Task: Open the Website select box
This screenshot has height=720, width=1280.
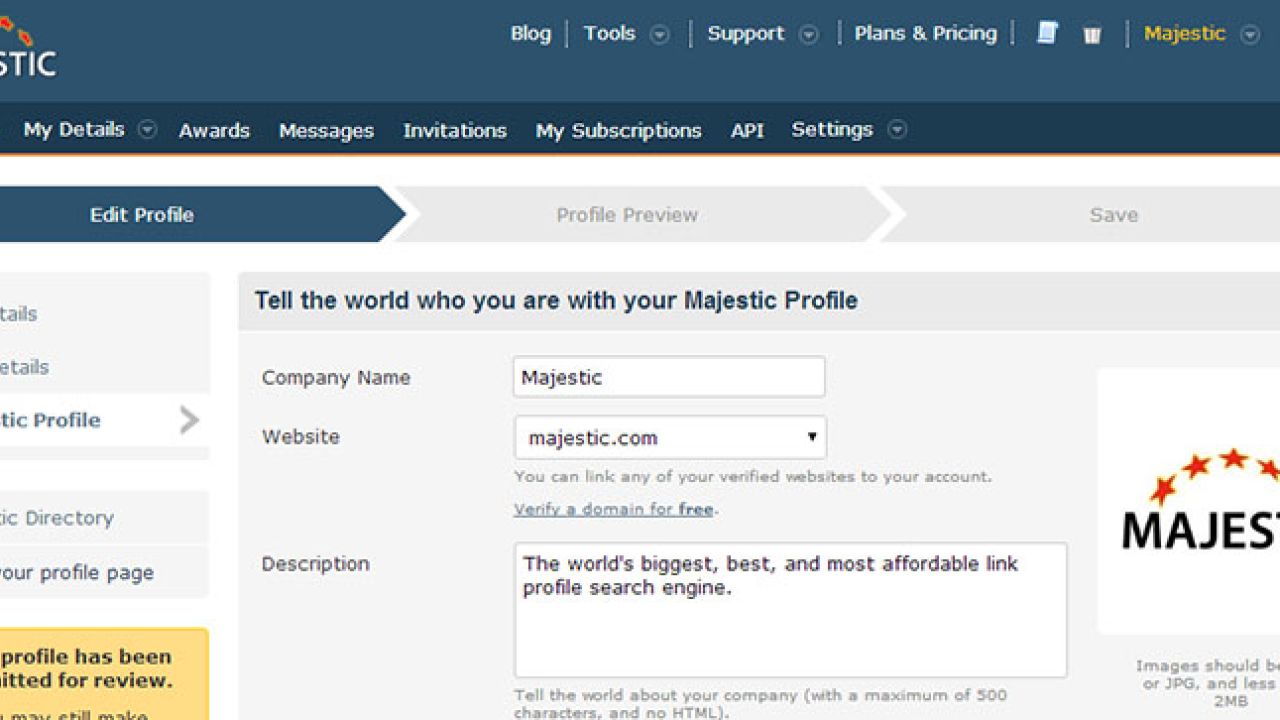Action: pos(670,438)
